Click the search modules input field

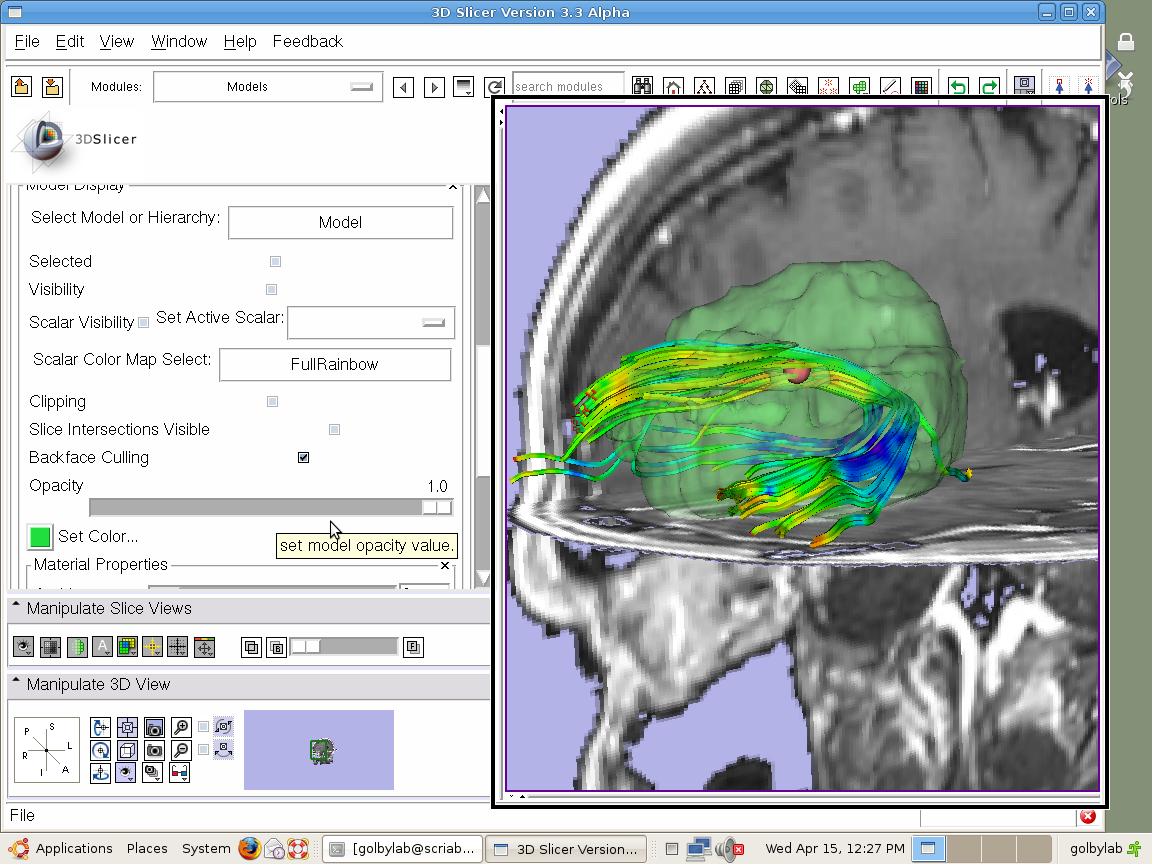[x=567, y=87]
